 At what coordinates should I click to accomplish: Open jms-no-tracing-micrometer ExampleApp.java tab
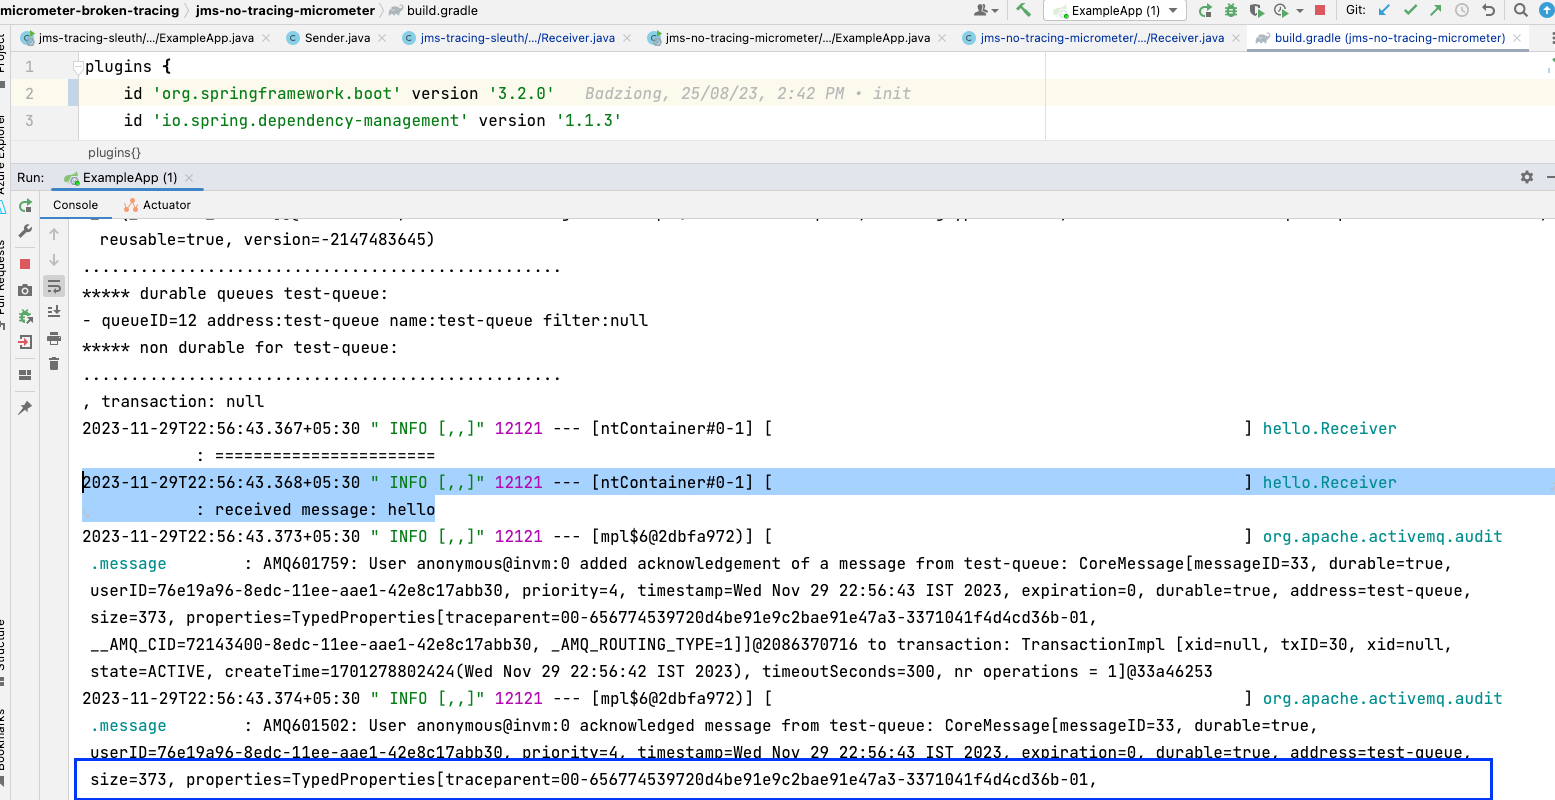[x=797, y=38]
